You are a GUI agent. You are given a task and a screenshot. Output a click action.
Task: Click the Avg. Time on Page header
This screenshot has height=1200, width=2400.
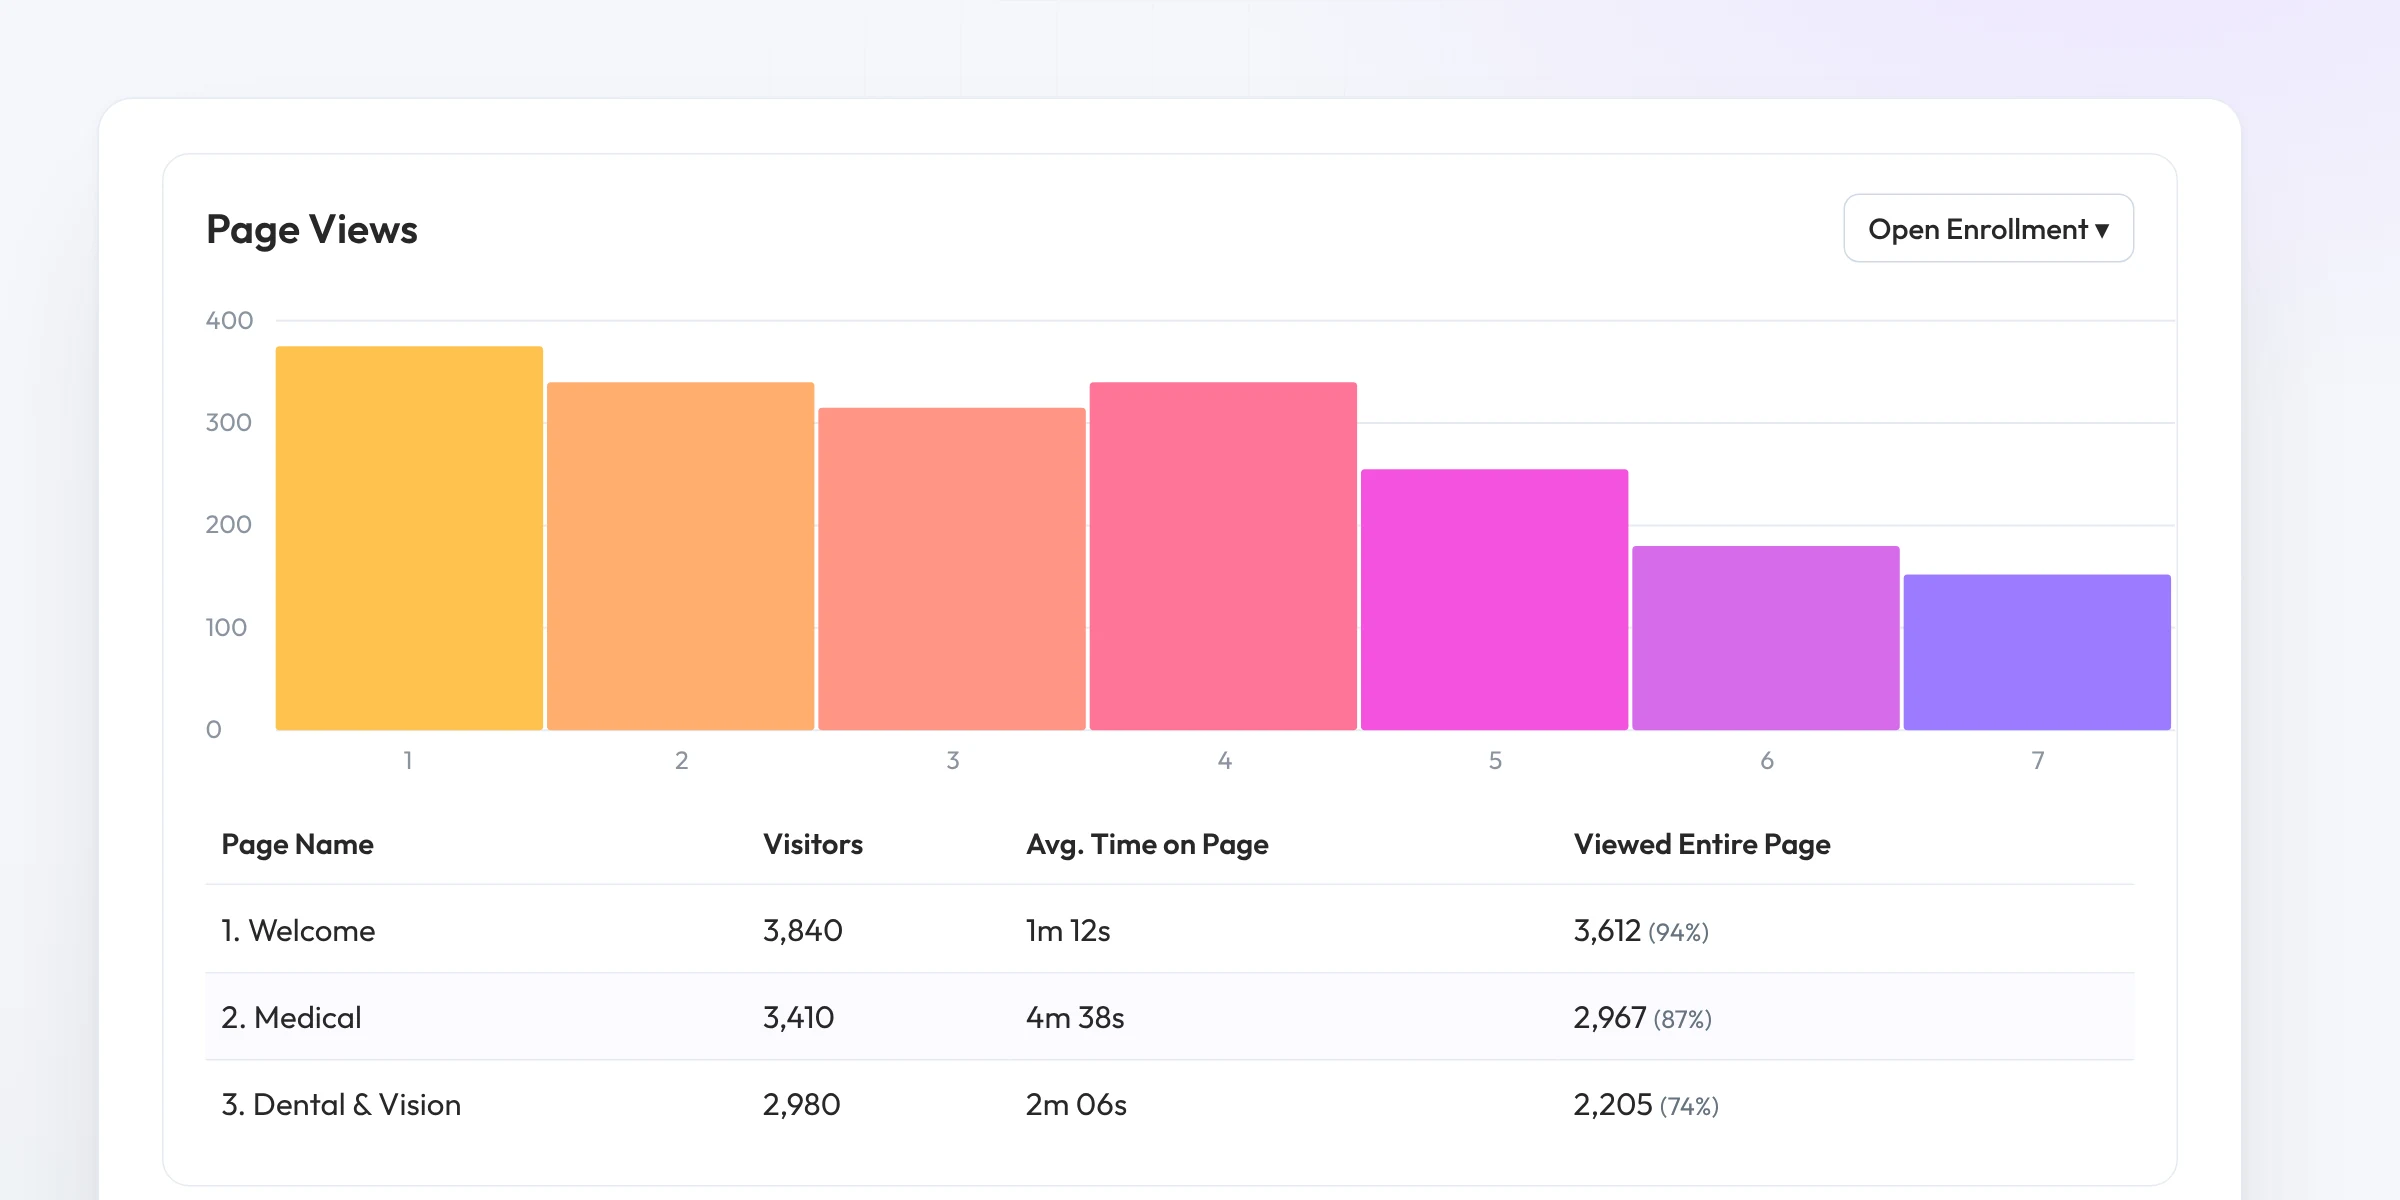click(1147, 845)
